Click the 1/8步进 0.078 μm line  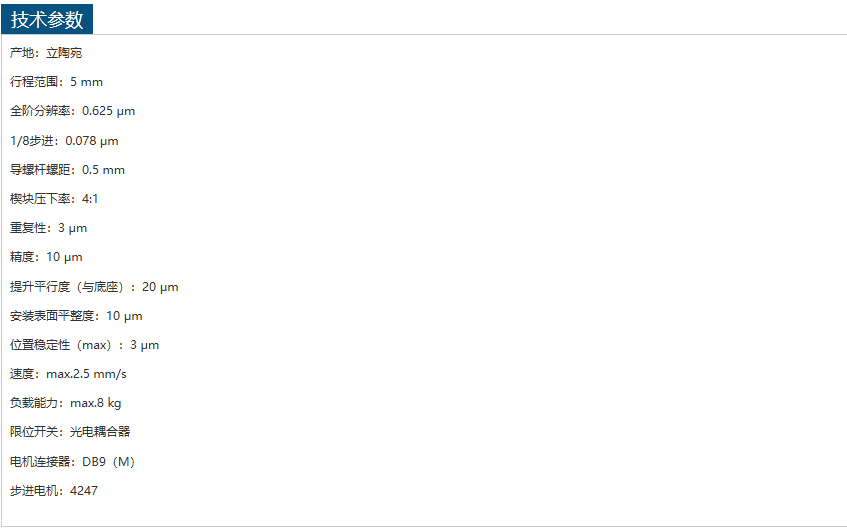click(x=64, y=141)
